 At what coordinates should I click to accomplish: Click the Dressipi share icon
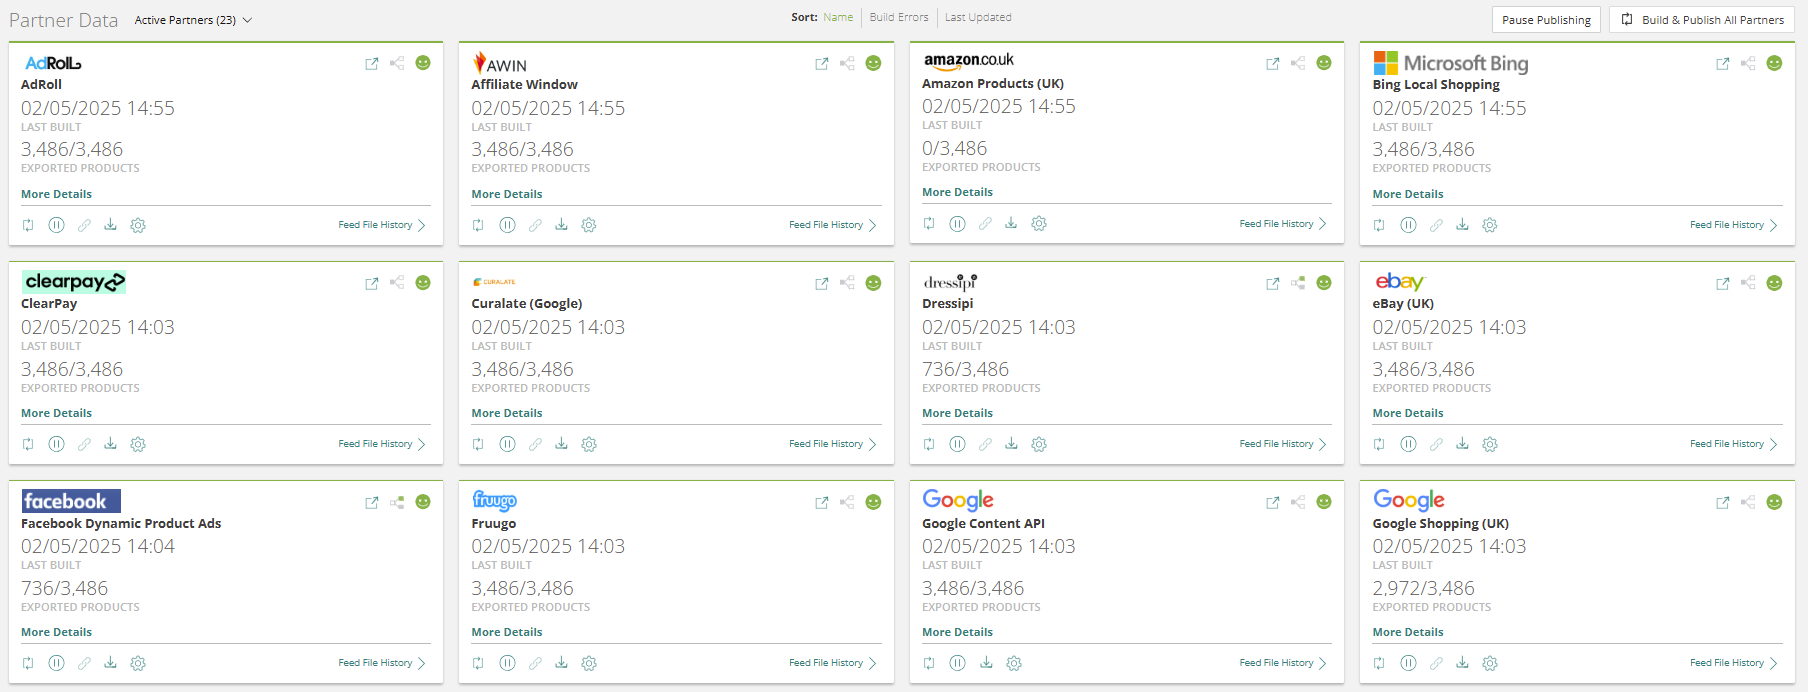click(x=1298, y=283)
